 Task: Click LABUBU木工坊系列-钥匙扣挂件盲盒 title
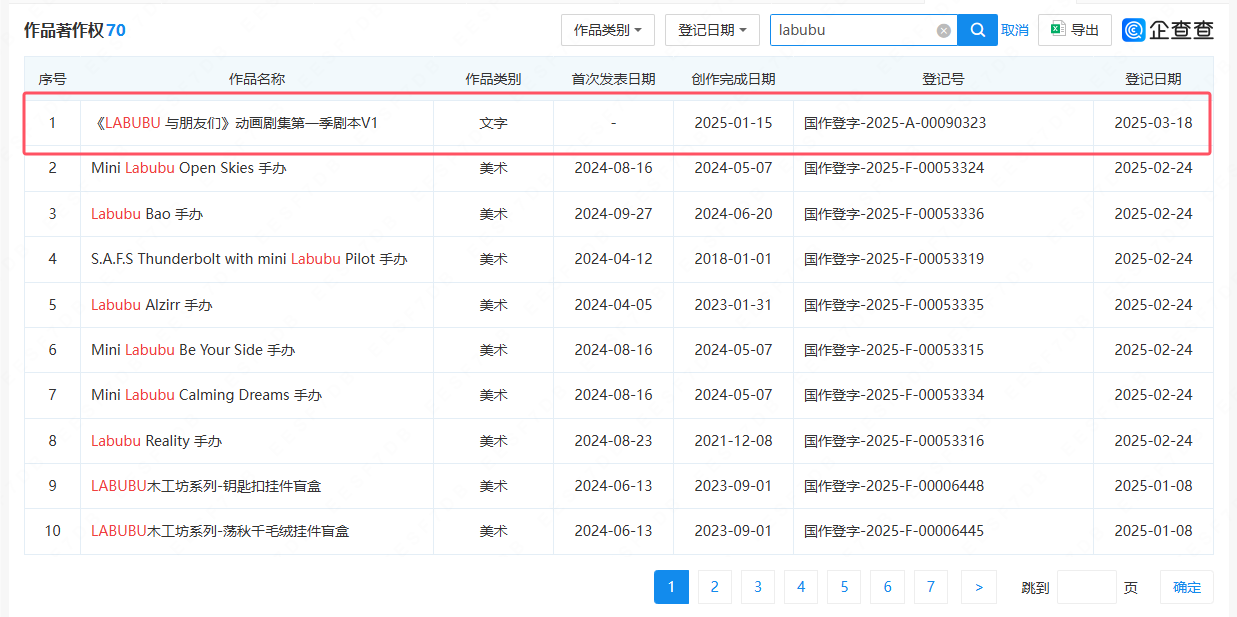coord(206,486)
